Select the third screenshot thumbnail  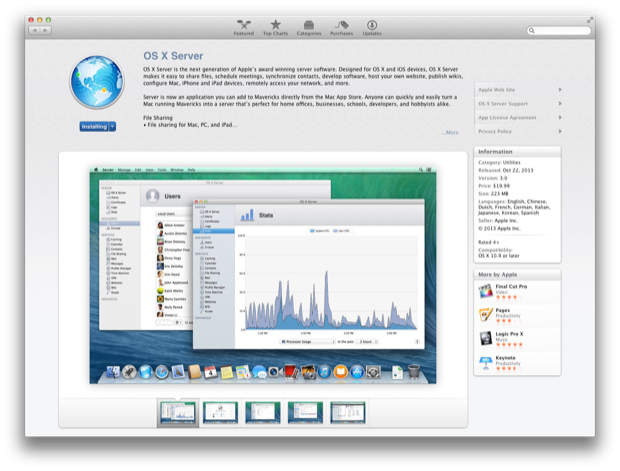point(263,413)
